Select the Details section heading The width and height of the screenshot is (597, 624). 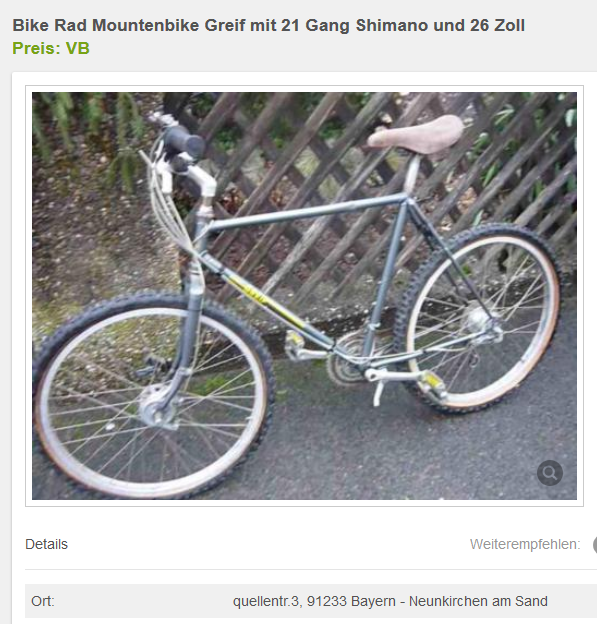(x=46, y=544)
